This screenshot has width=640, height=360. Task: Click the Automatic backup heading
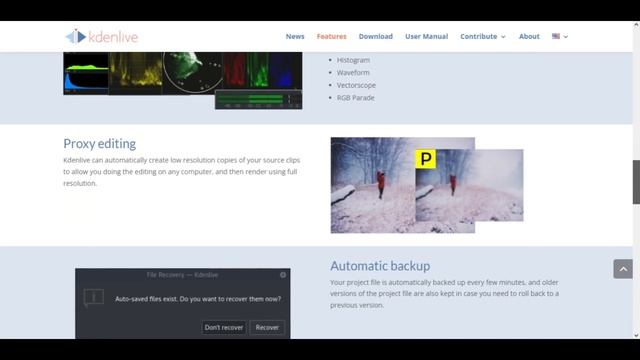[380, 266]
